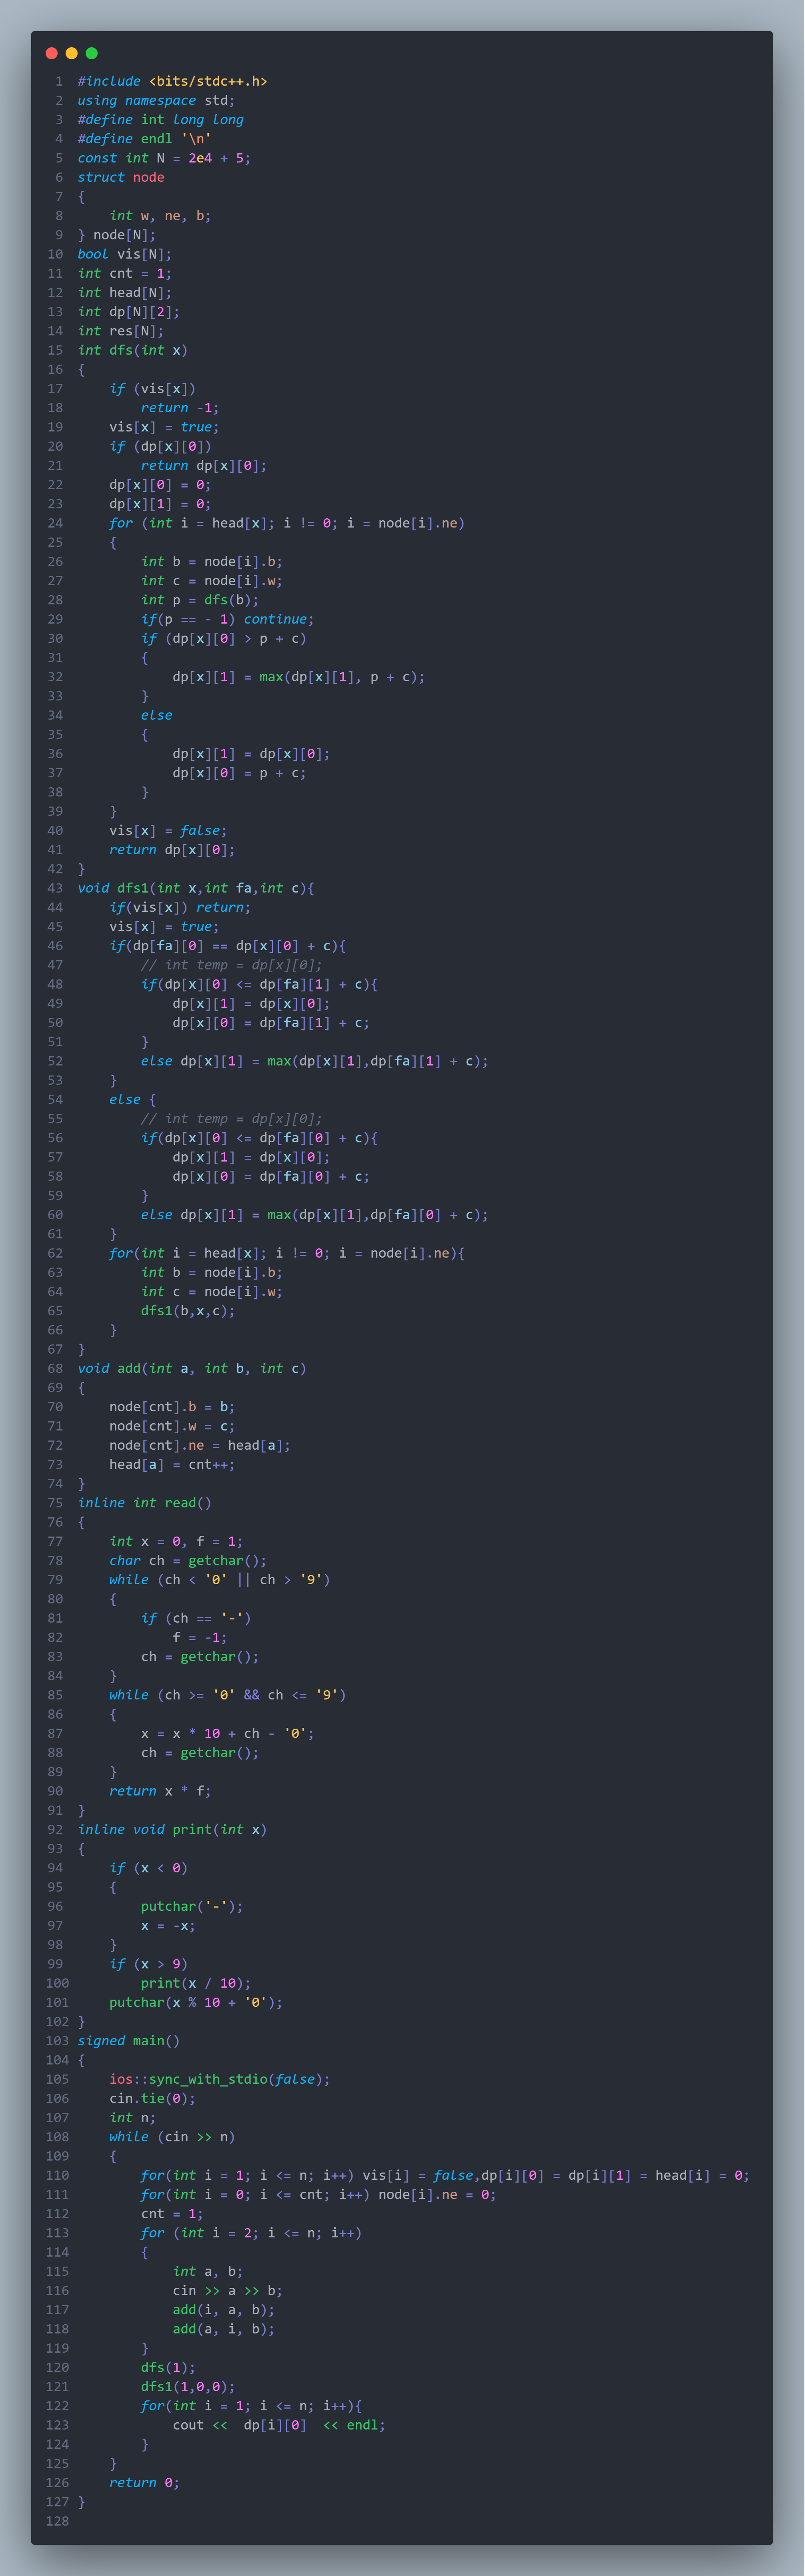Click the 'while (cin >> n)' loop
This screenshot has height=2576, width=805.
(x=172, y=2137)
